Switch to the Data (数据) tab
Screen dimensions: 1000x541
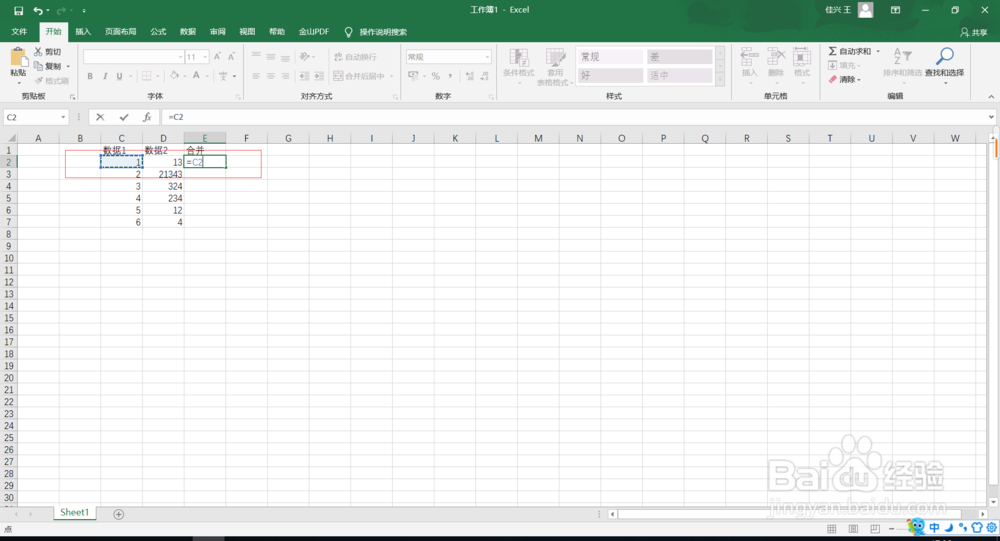(x=188, y=32)
